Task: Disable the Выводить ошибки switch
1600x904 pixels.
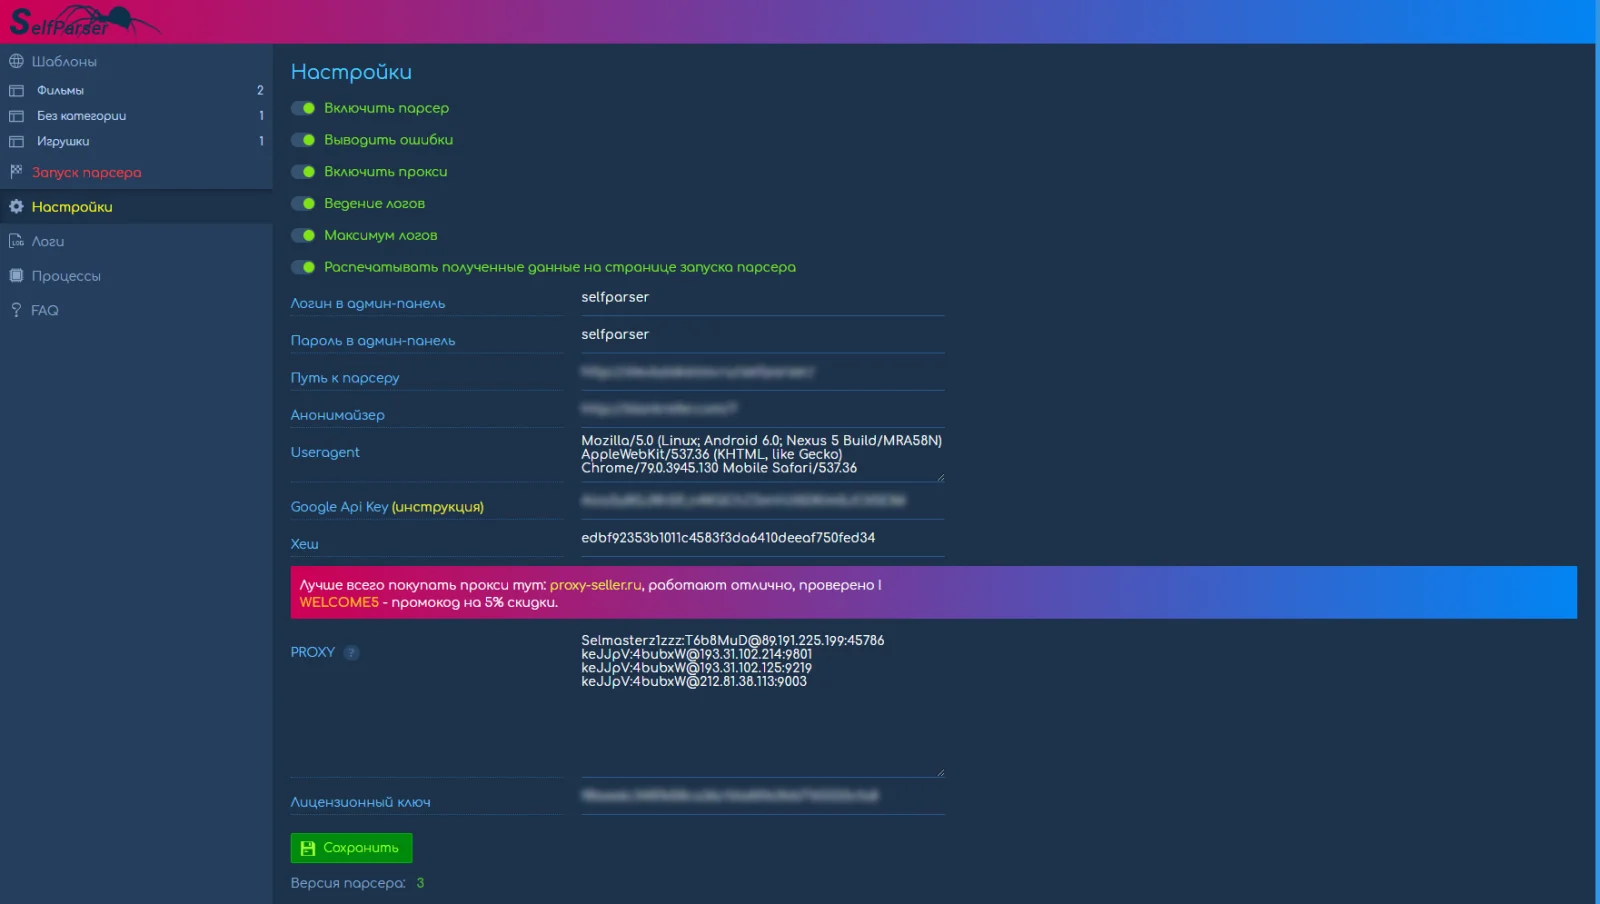Action: pyautogui.click(x=303, y=140)
